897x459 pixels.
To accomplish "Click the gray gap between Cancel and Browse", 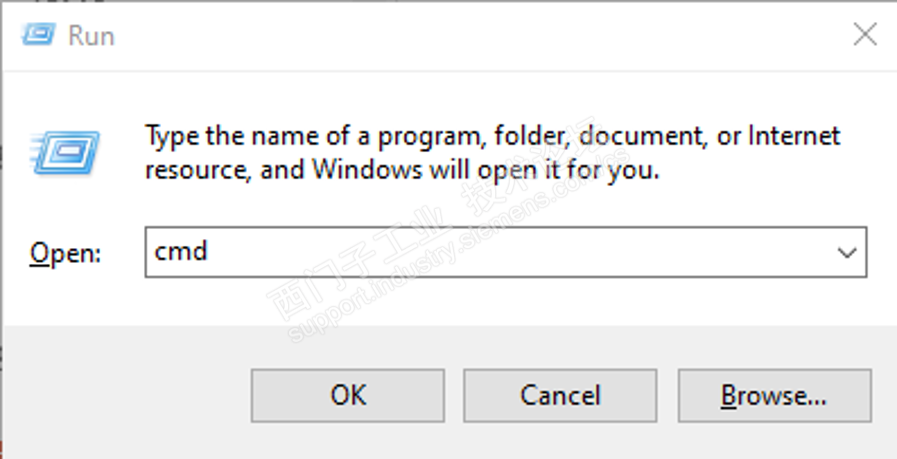I will pyautogui.click(x=667, y=396).
